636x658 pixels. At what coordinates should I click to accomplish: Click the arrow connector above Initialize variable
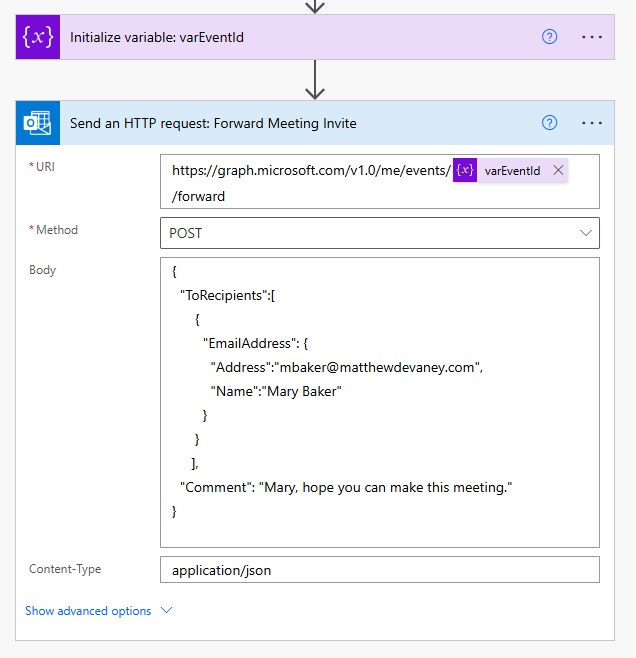coord(315,6)
